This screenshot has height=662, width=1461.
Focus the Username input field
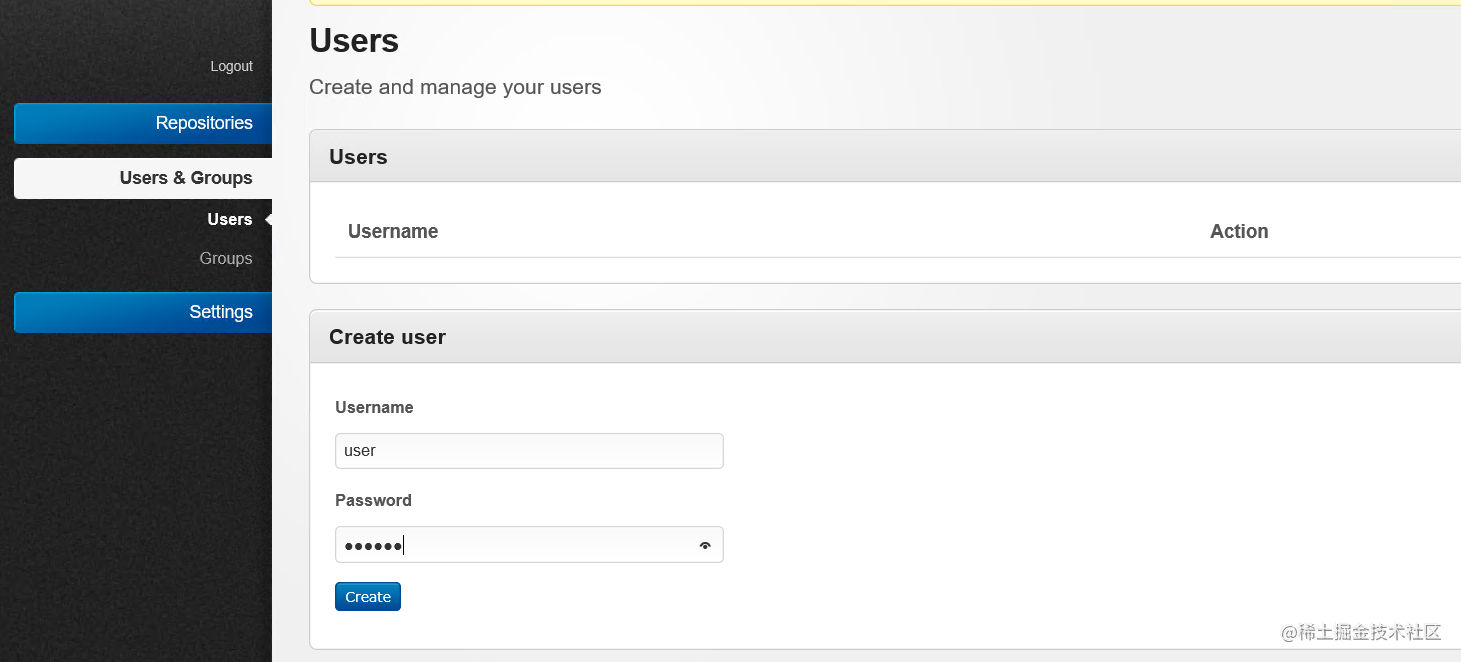point(528,451)
